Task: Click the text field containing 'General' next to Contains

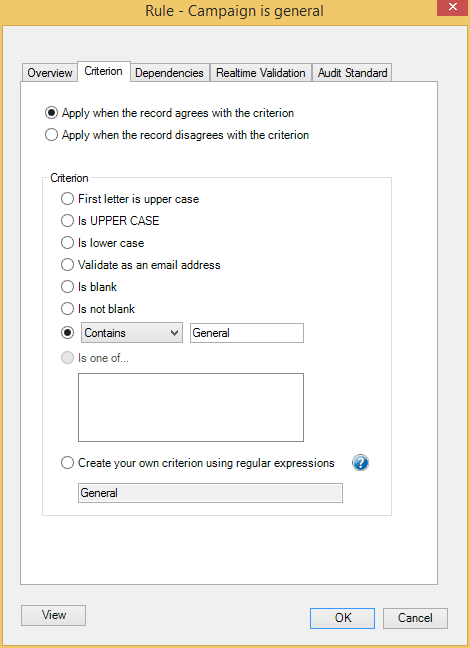Action: (x=247, y=333)
